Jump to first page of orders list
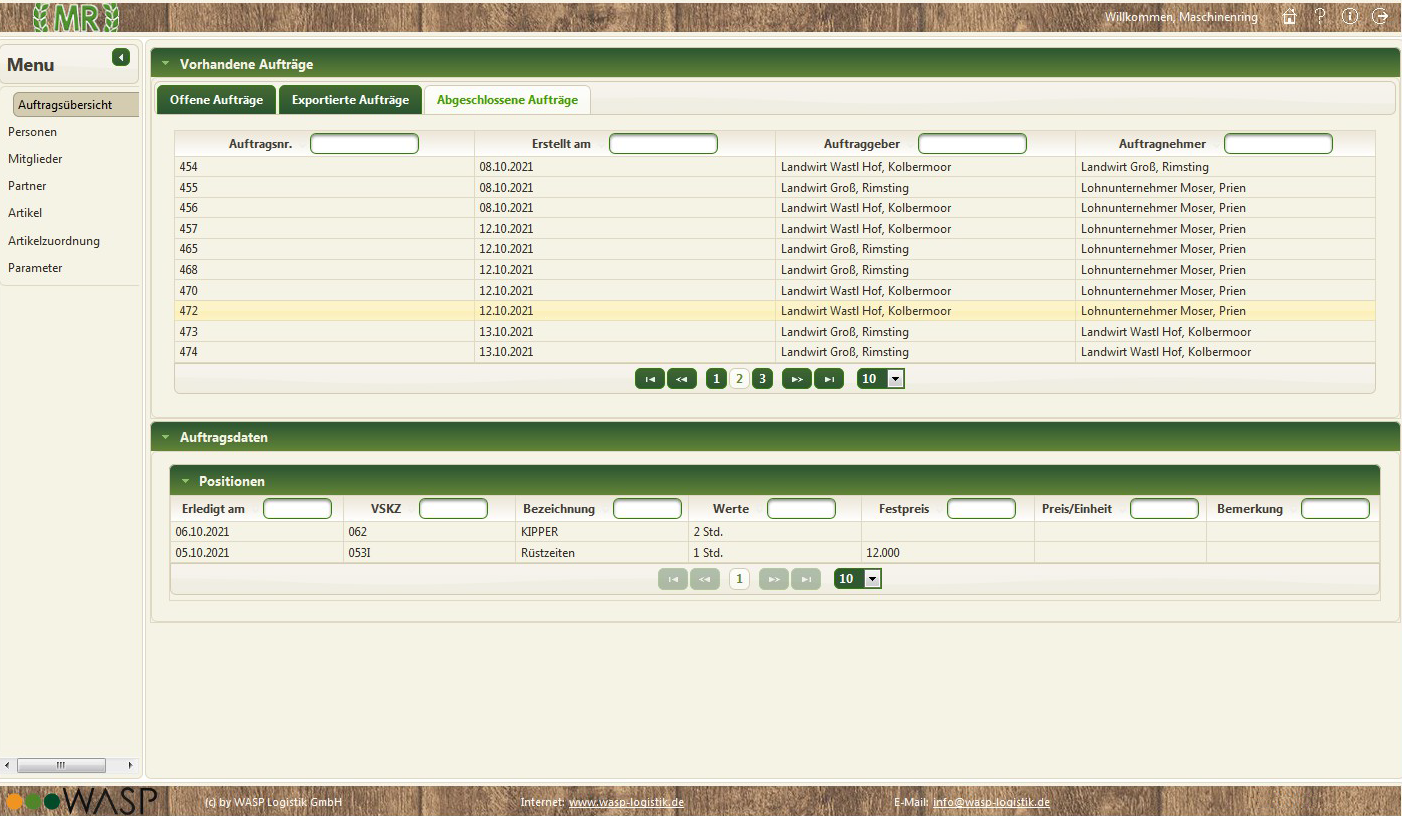 pyautogui.click(x=649, y=379)
